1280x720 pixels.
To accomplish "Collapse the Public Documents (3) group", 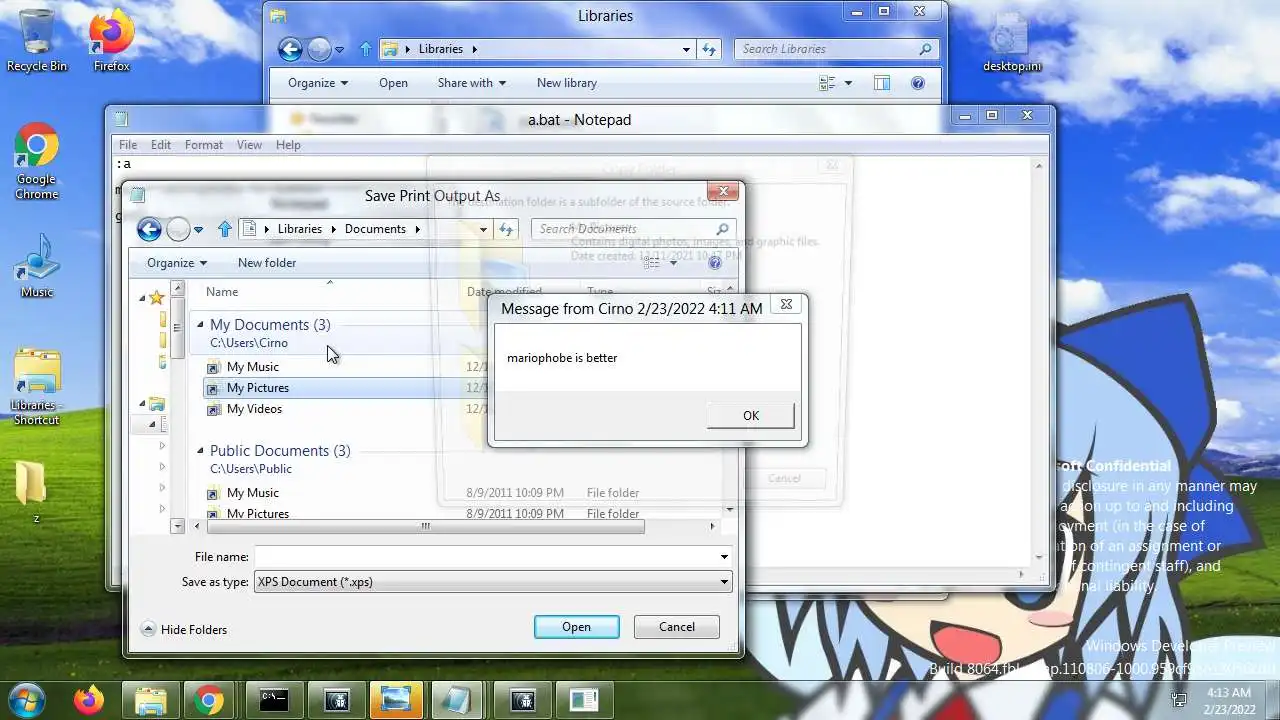I will (x=200, y=450).
